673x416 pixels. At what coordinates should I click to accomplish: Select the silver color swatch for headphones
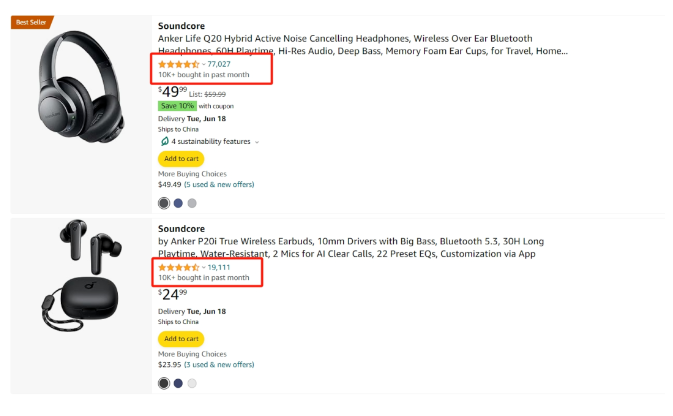(x=192, y=203)
